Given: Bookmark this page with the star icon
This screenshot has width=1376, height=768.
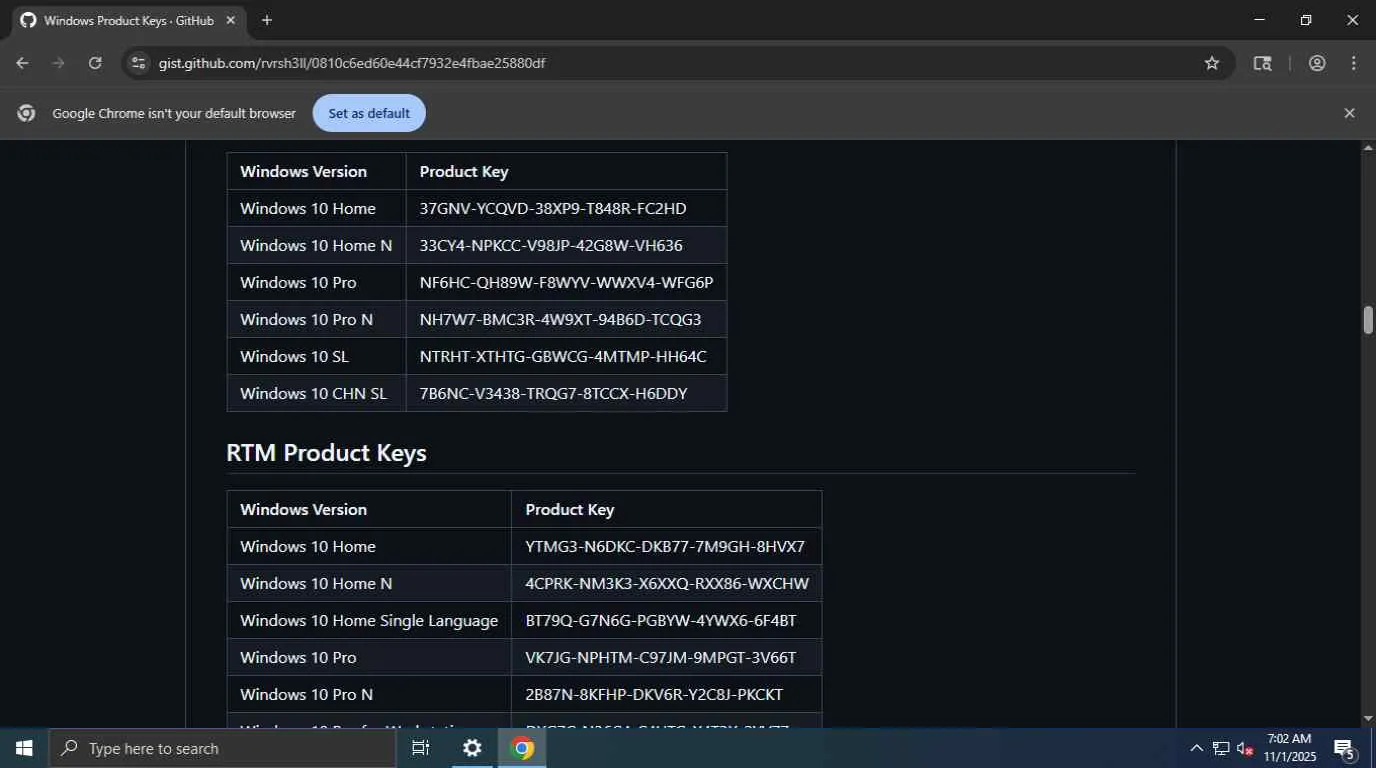Looking at the screenshot, I should click(x=1212, y=63).
